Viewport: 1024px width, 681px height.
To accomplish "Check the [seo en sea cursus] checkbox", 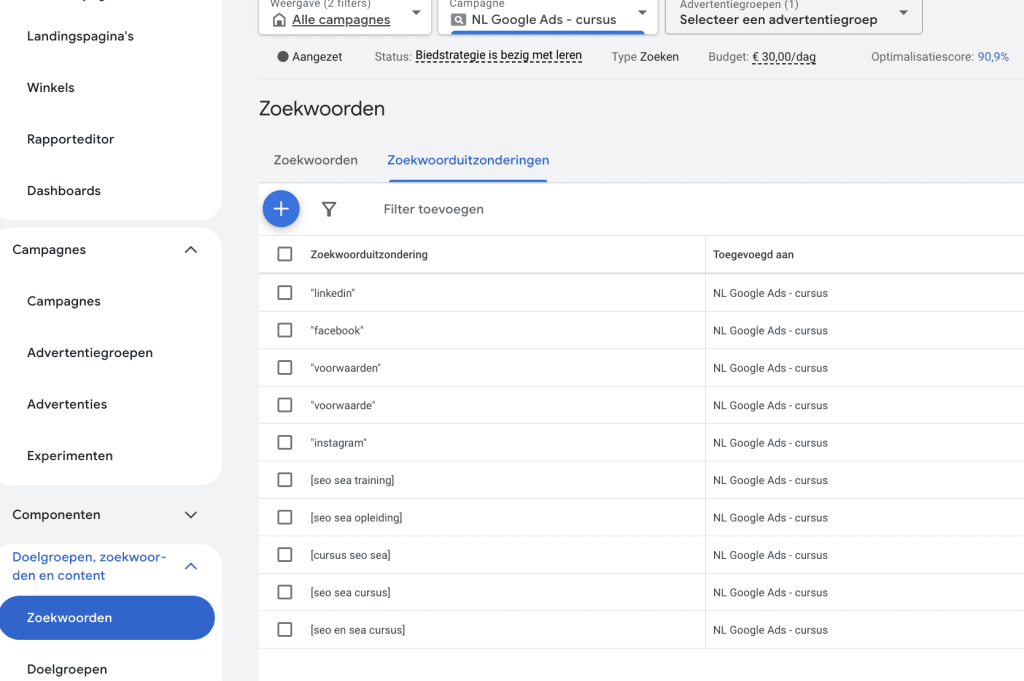I will click(285, 629).
